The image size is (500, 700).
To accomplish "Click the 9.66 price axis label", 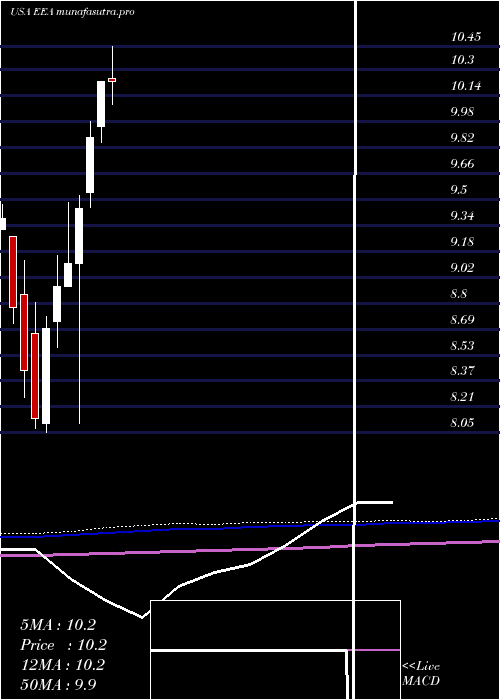I will click(x=462, y=164).
